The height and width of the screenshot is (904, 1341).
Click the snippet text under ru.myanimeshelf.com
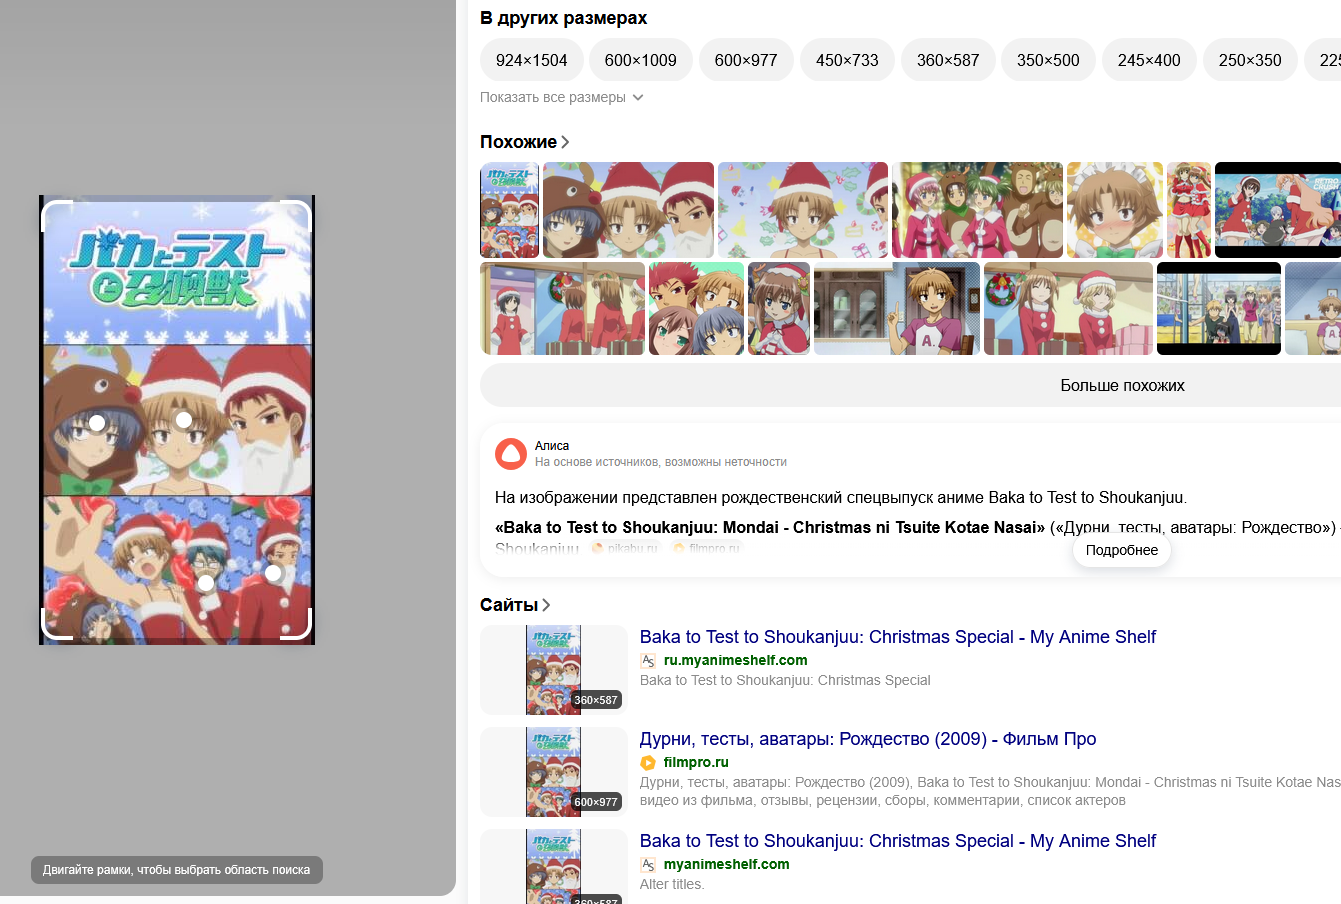coord(785,680)
